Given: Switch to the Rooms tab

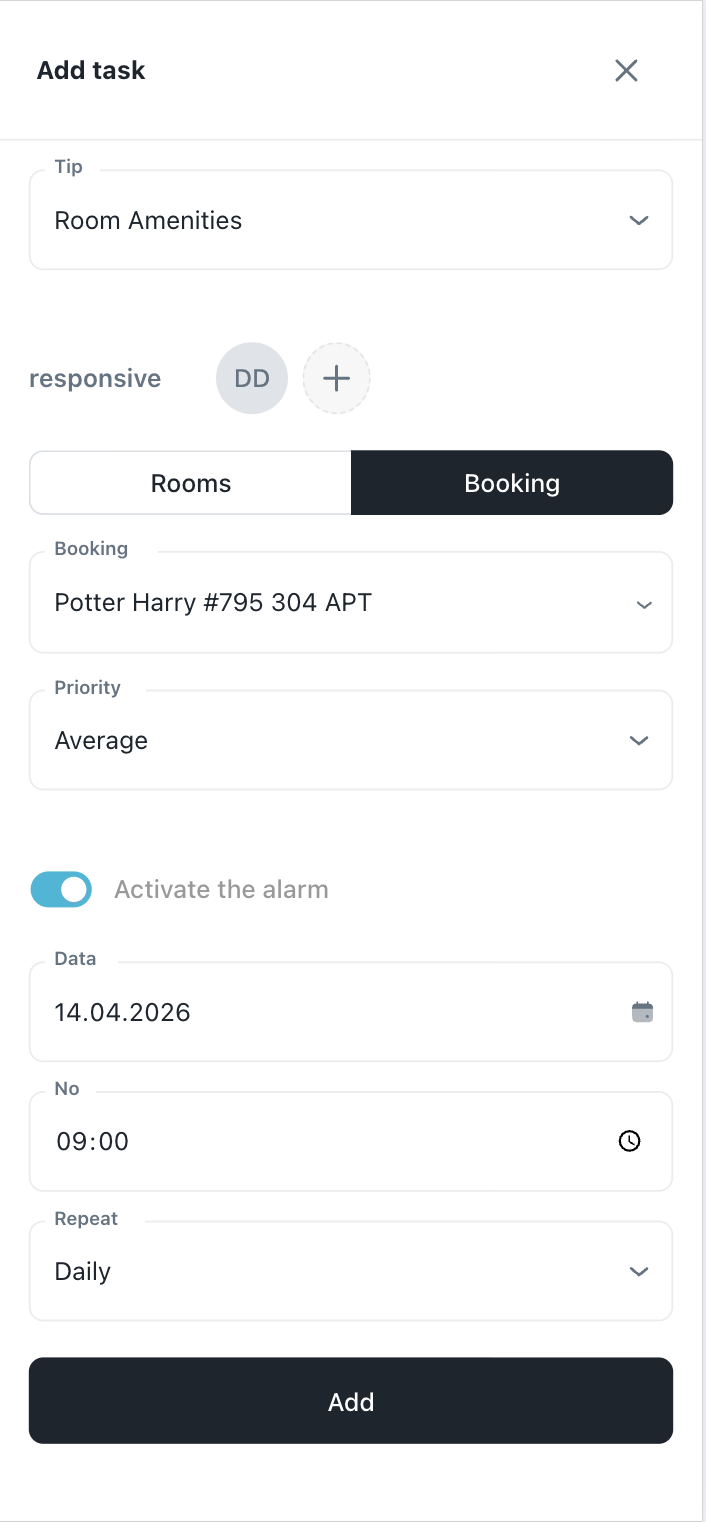Looking at the screenshot, I should tap(191, 483).
